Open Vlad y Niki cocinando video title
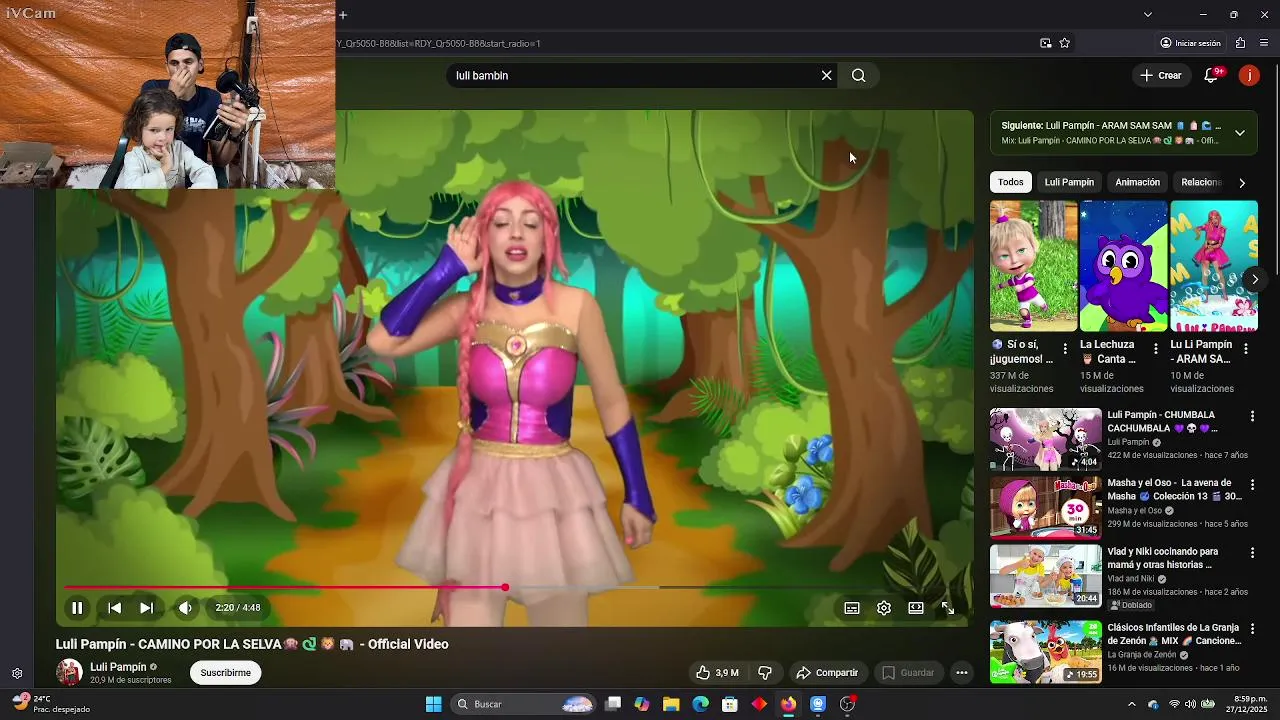The height and width of the screenshot is (720, 1280). pyautogui.click(x=1162, y=558)
